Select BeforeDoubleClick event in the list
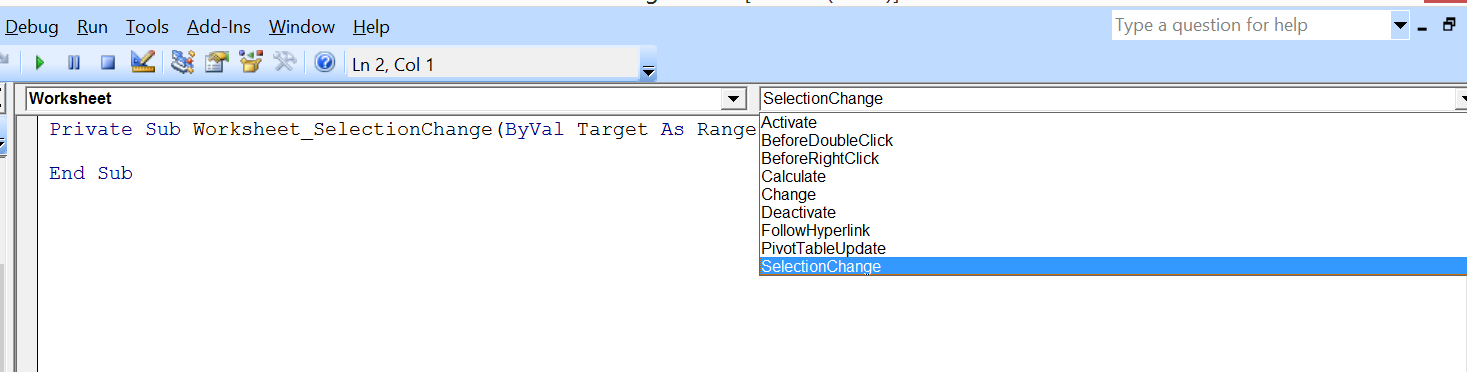Image resolution: width=1467 pixels, height=372 pixels. click(1113, 140)
